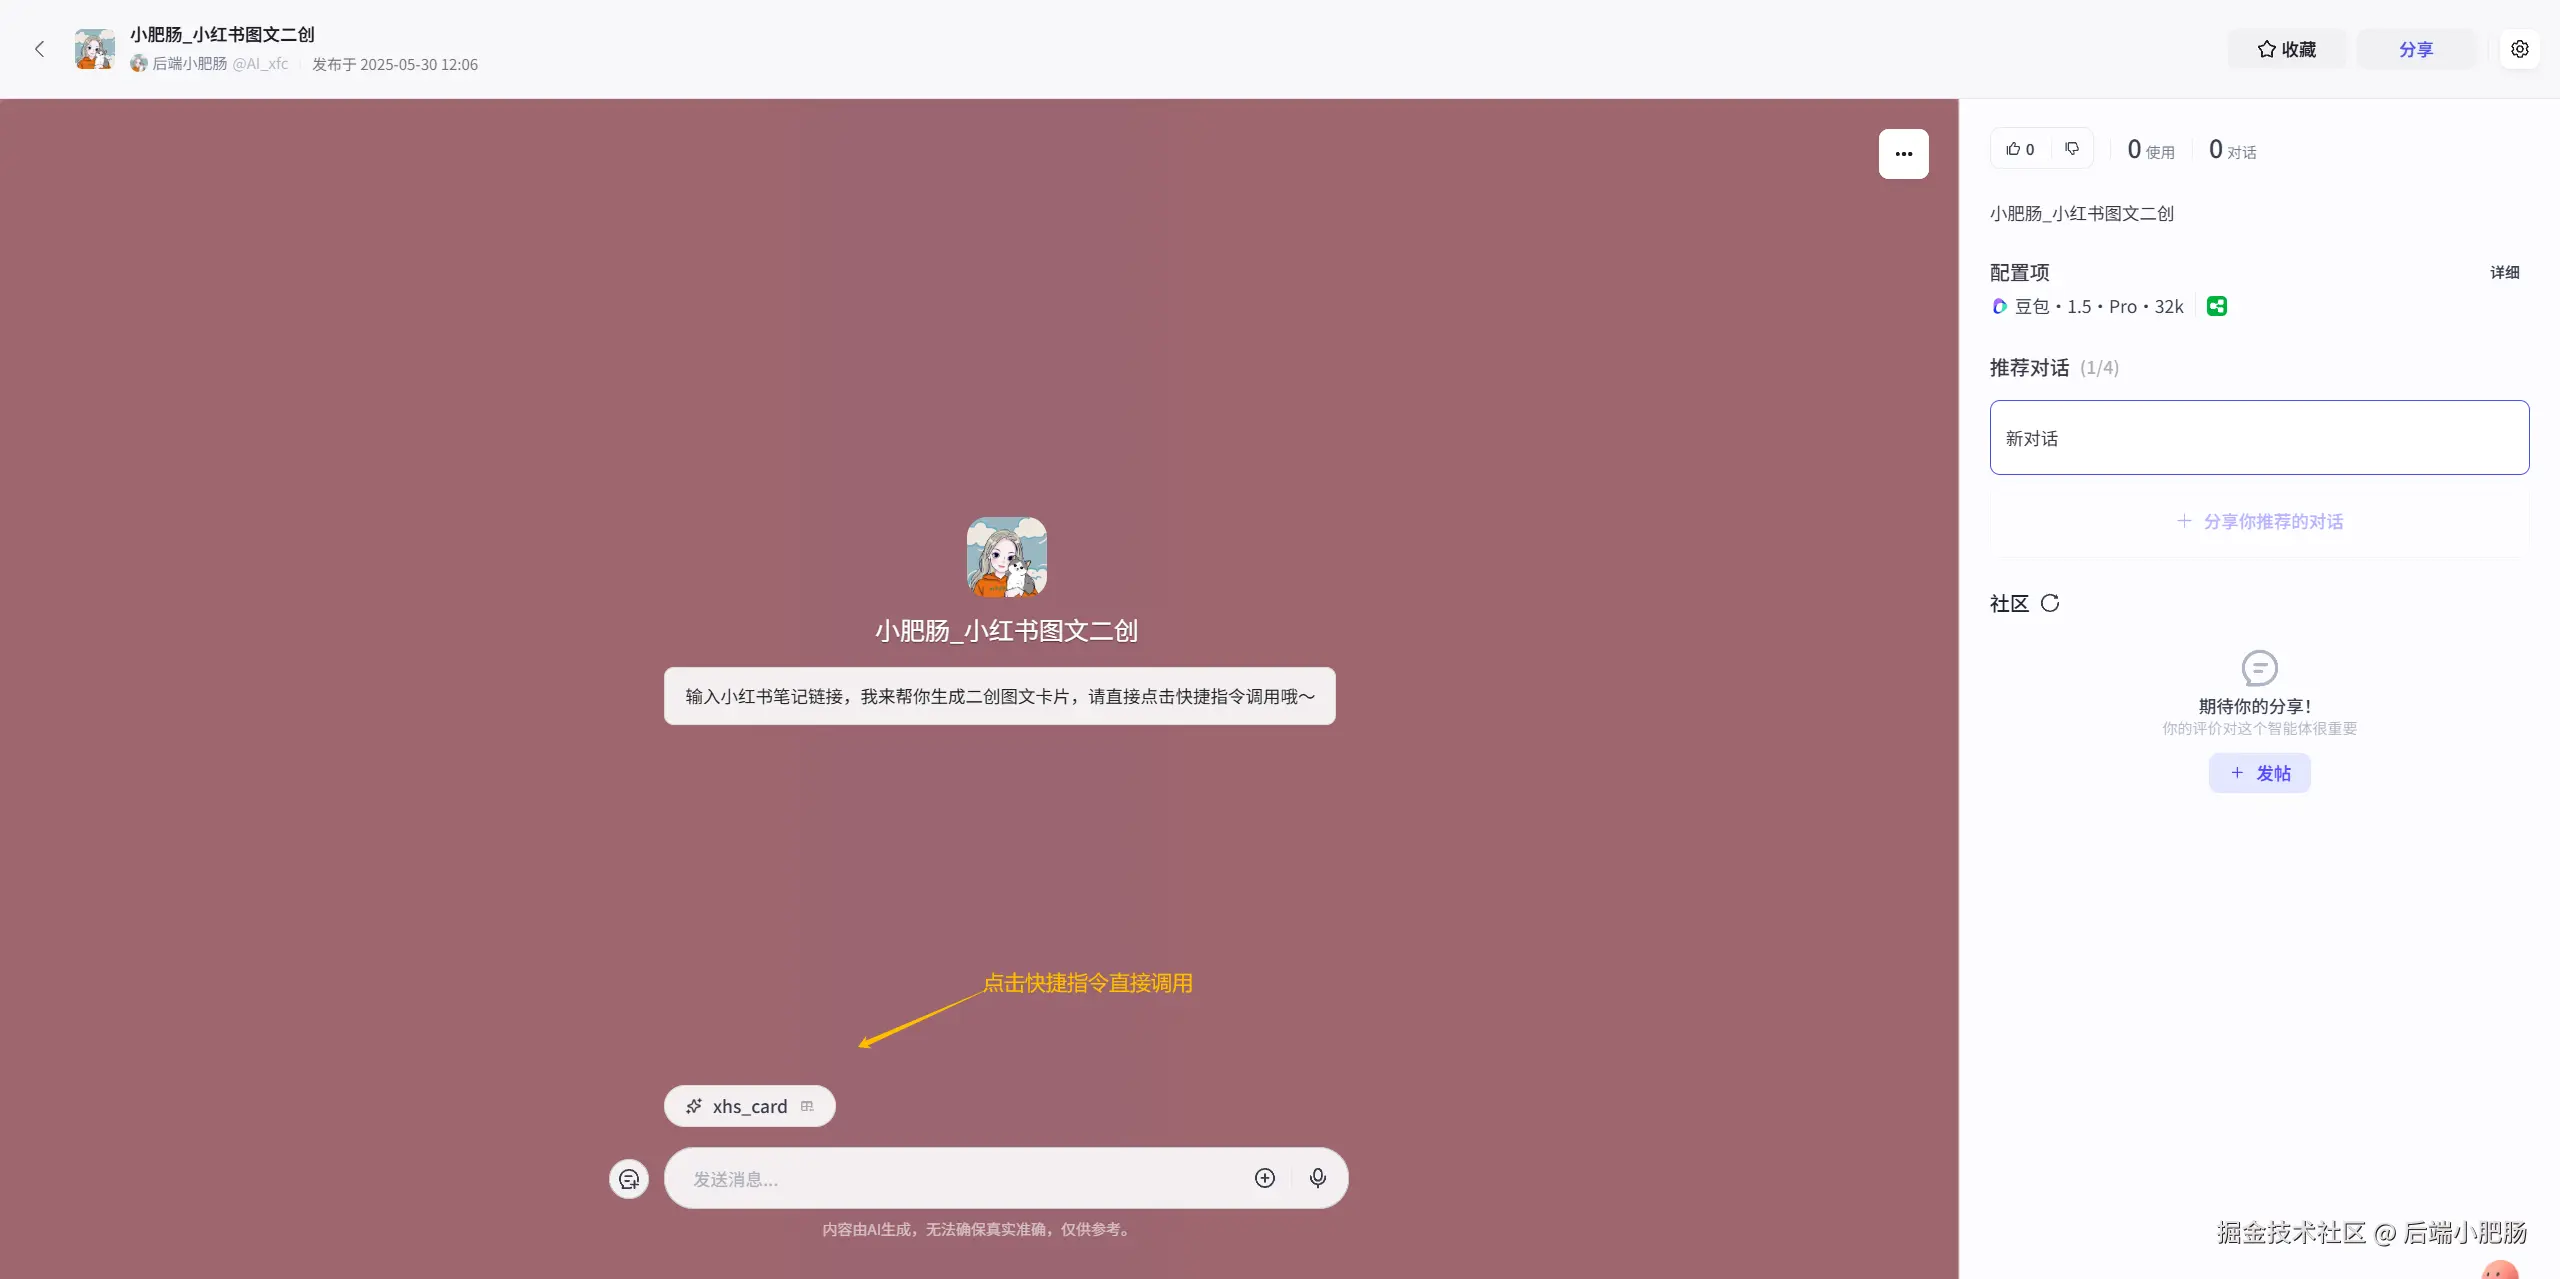Expand 详细 configuration details
The height and width of the screenshot is (1279, 2560).
[2504, 272]
